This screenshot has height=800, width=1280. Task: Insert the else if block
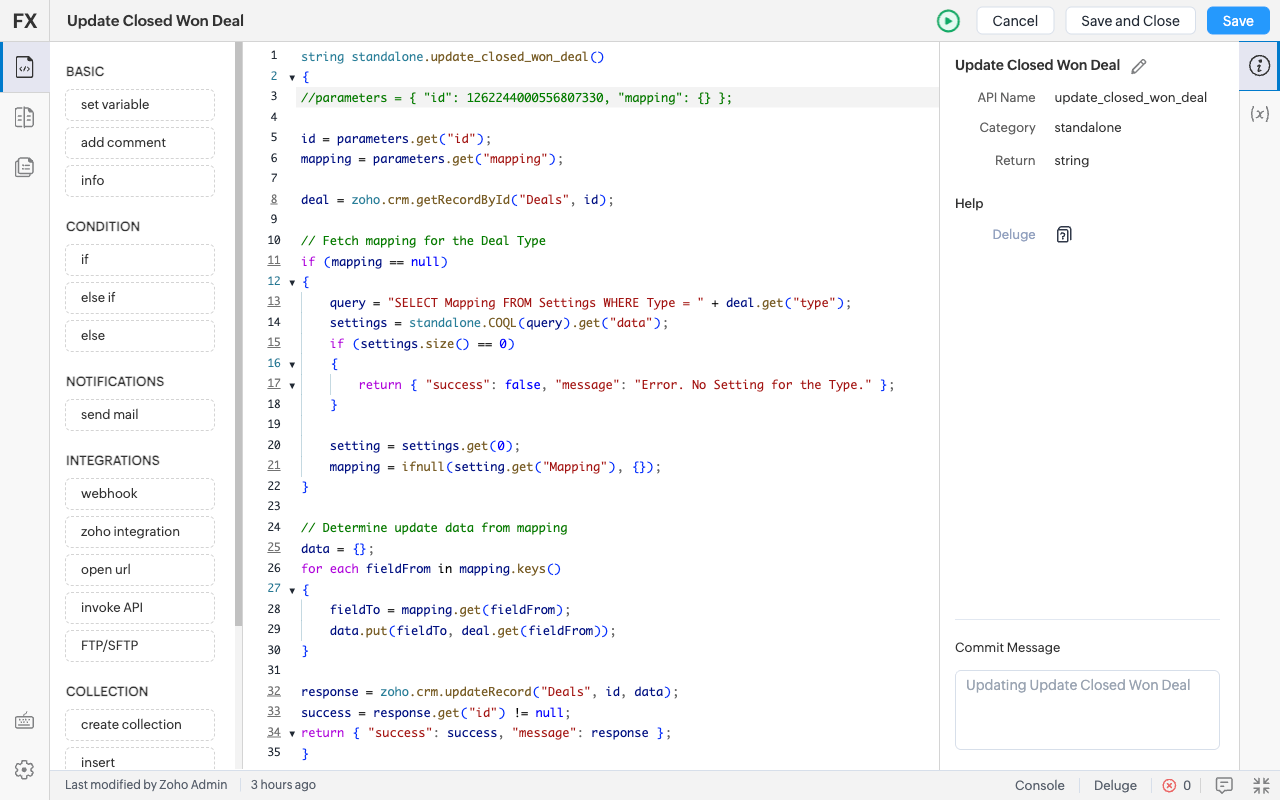pos(140,298)
